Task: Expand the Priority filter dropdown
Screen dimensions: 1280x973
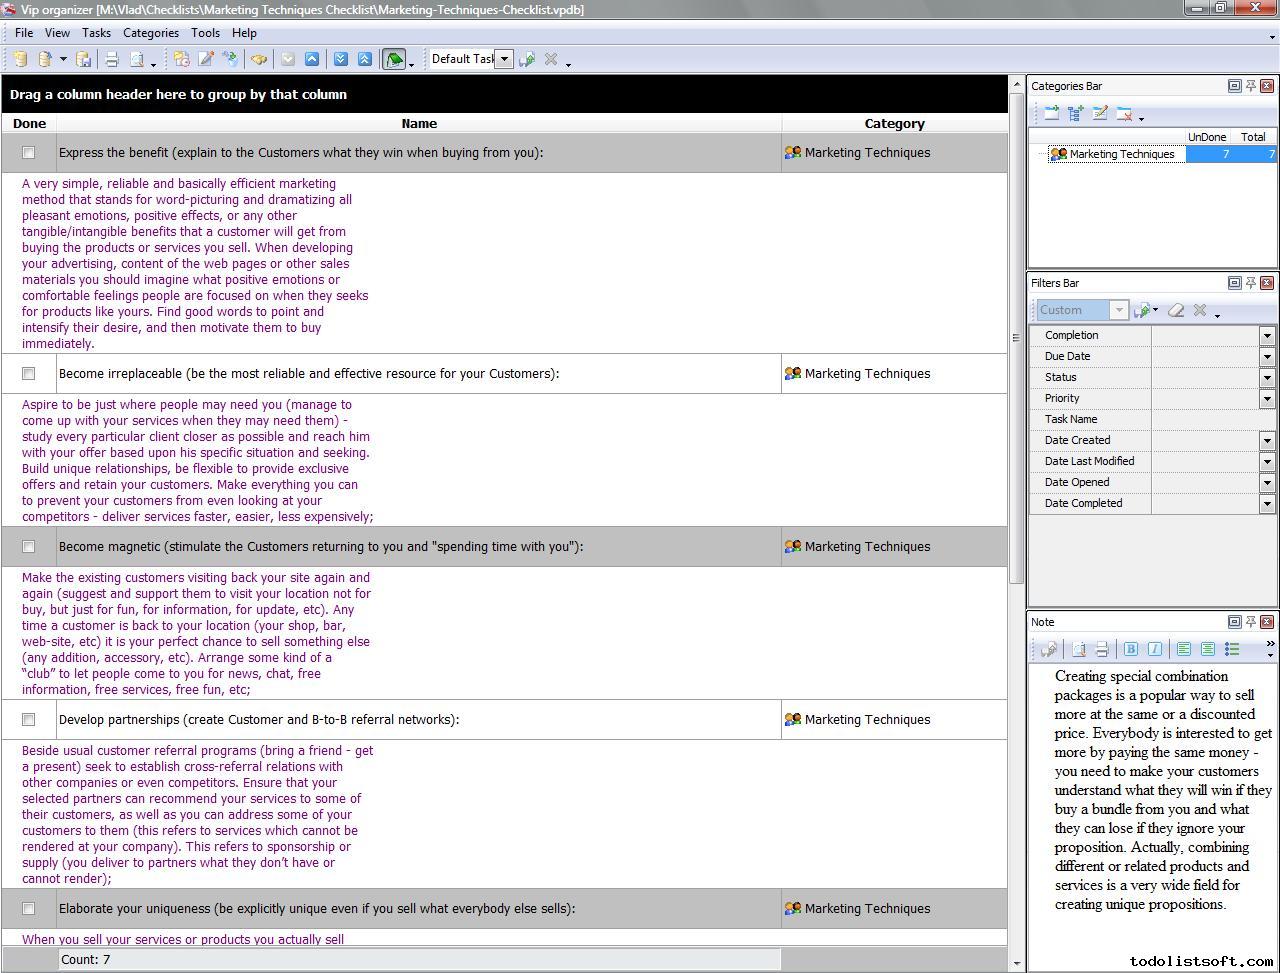Action: click(1267, 399)
